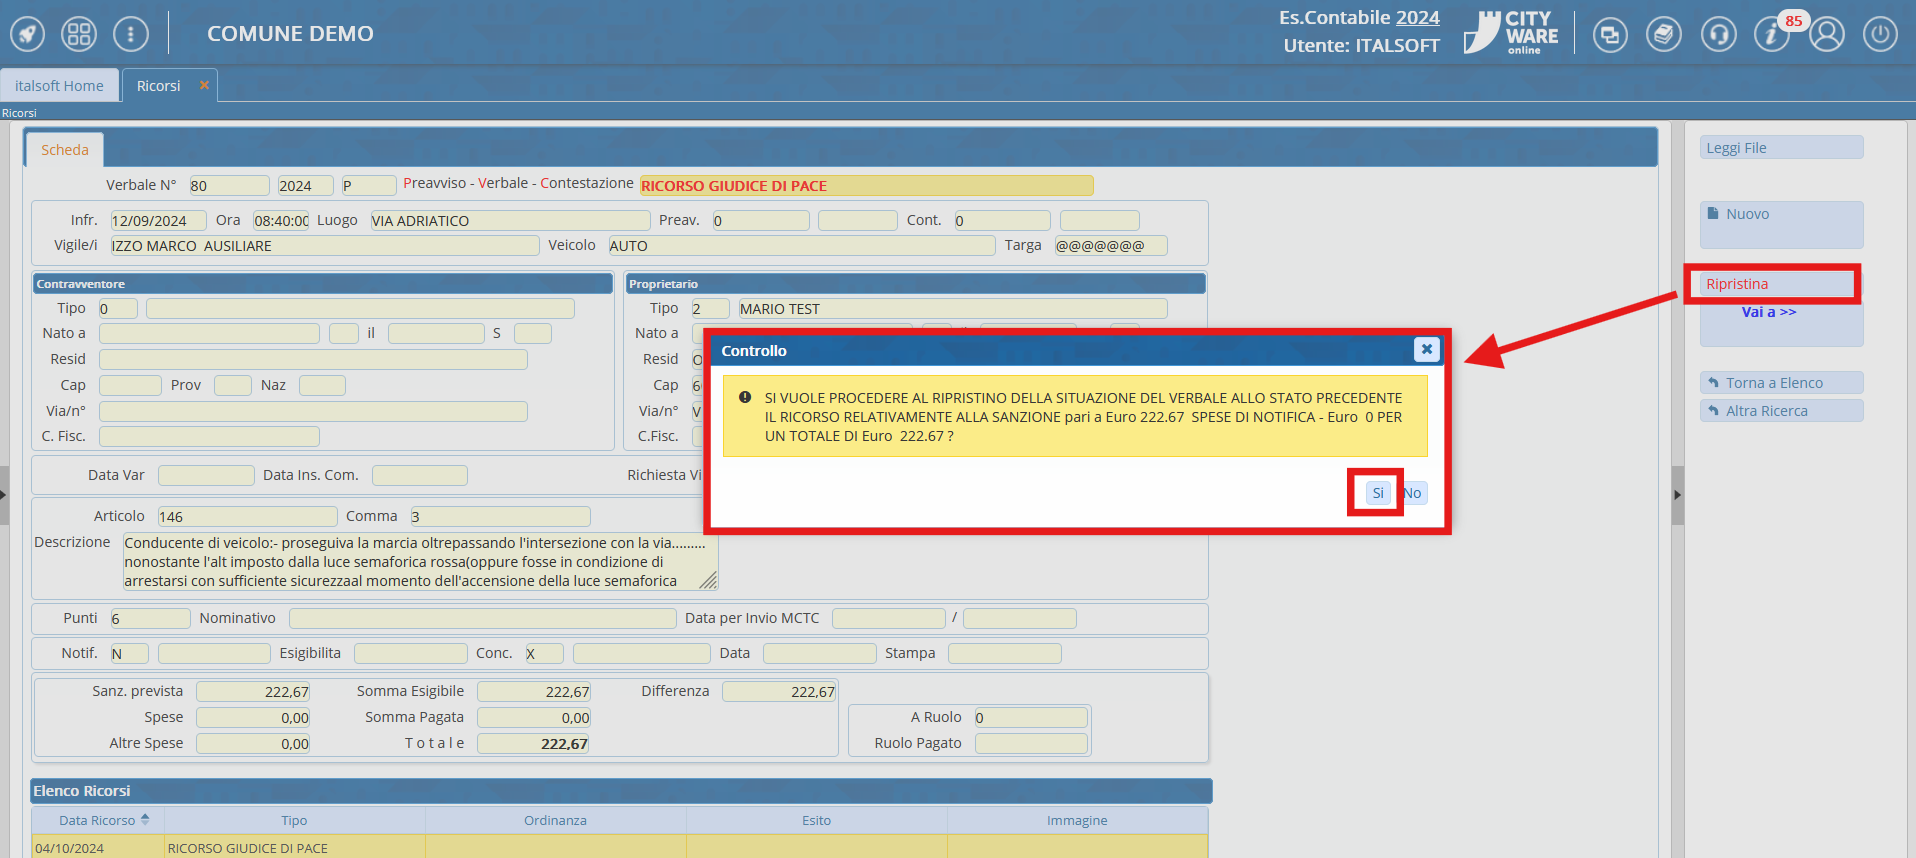
Task: Open the user profile icon
Action: coord(1826,35)
